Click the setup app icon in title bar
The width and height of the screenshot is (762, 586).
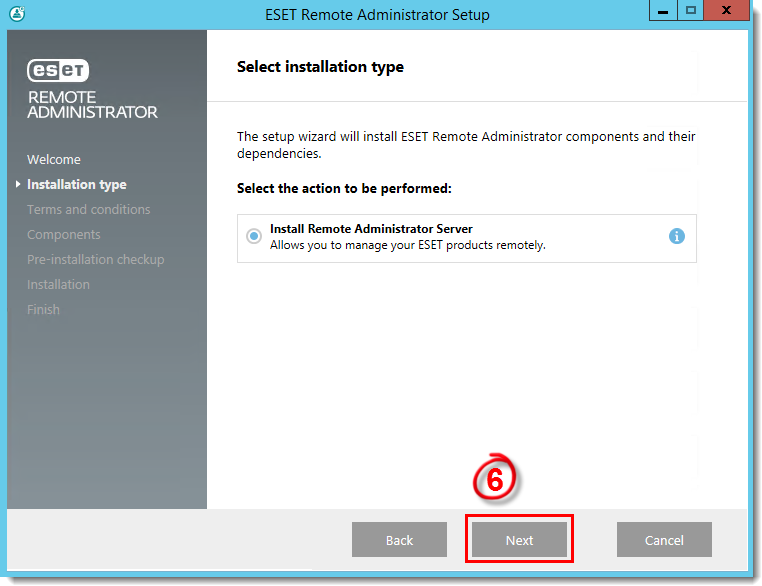pos(17,14)
